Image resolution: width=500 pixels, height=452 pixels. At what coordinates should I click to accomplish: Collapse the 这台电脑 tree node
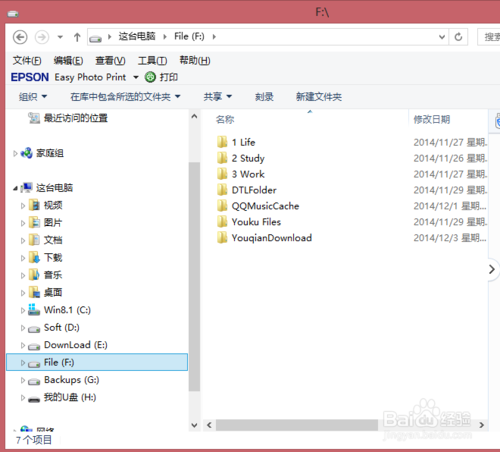15,188
